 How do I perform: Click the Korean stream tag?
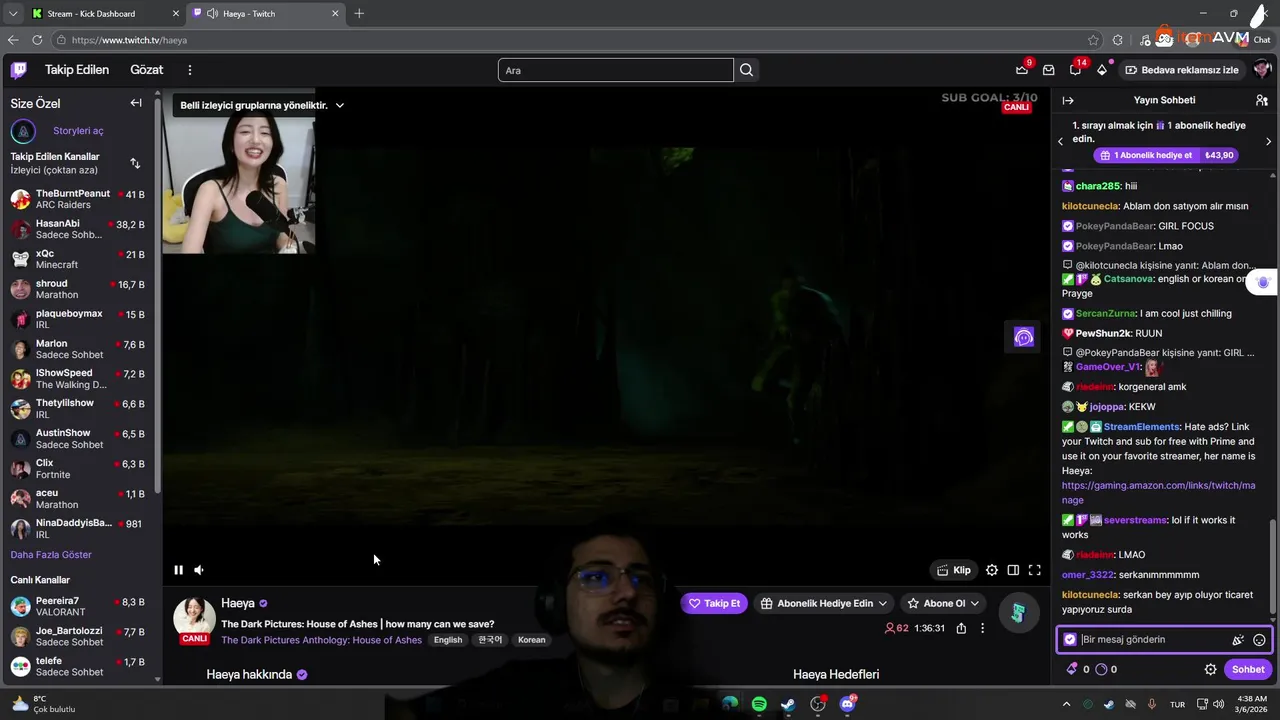pos(532,640)
